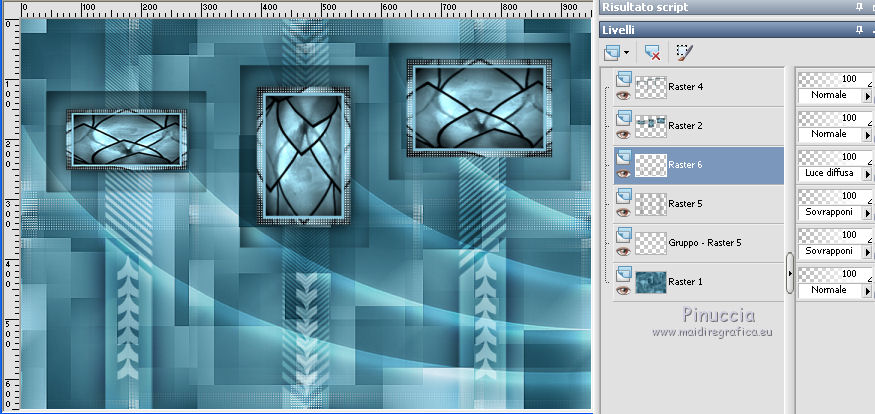Click the Raster 1 opacity slider
Image resolution: width=875 pixels, height=414 pixels.
[835, 275]
